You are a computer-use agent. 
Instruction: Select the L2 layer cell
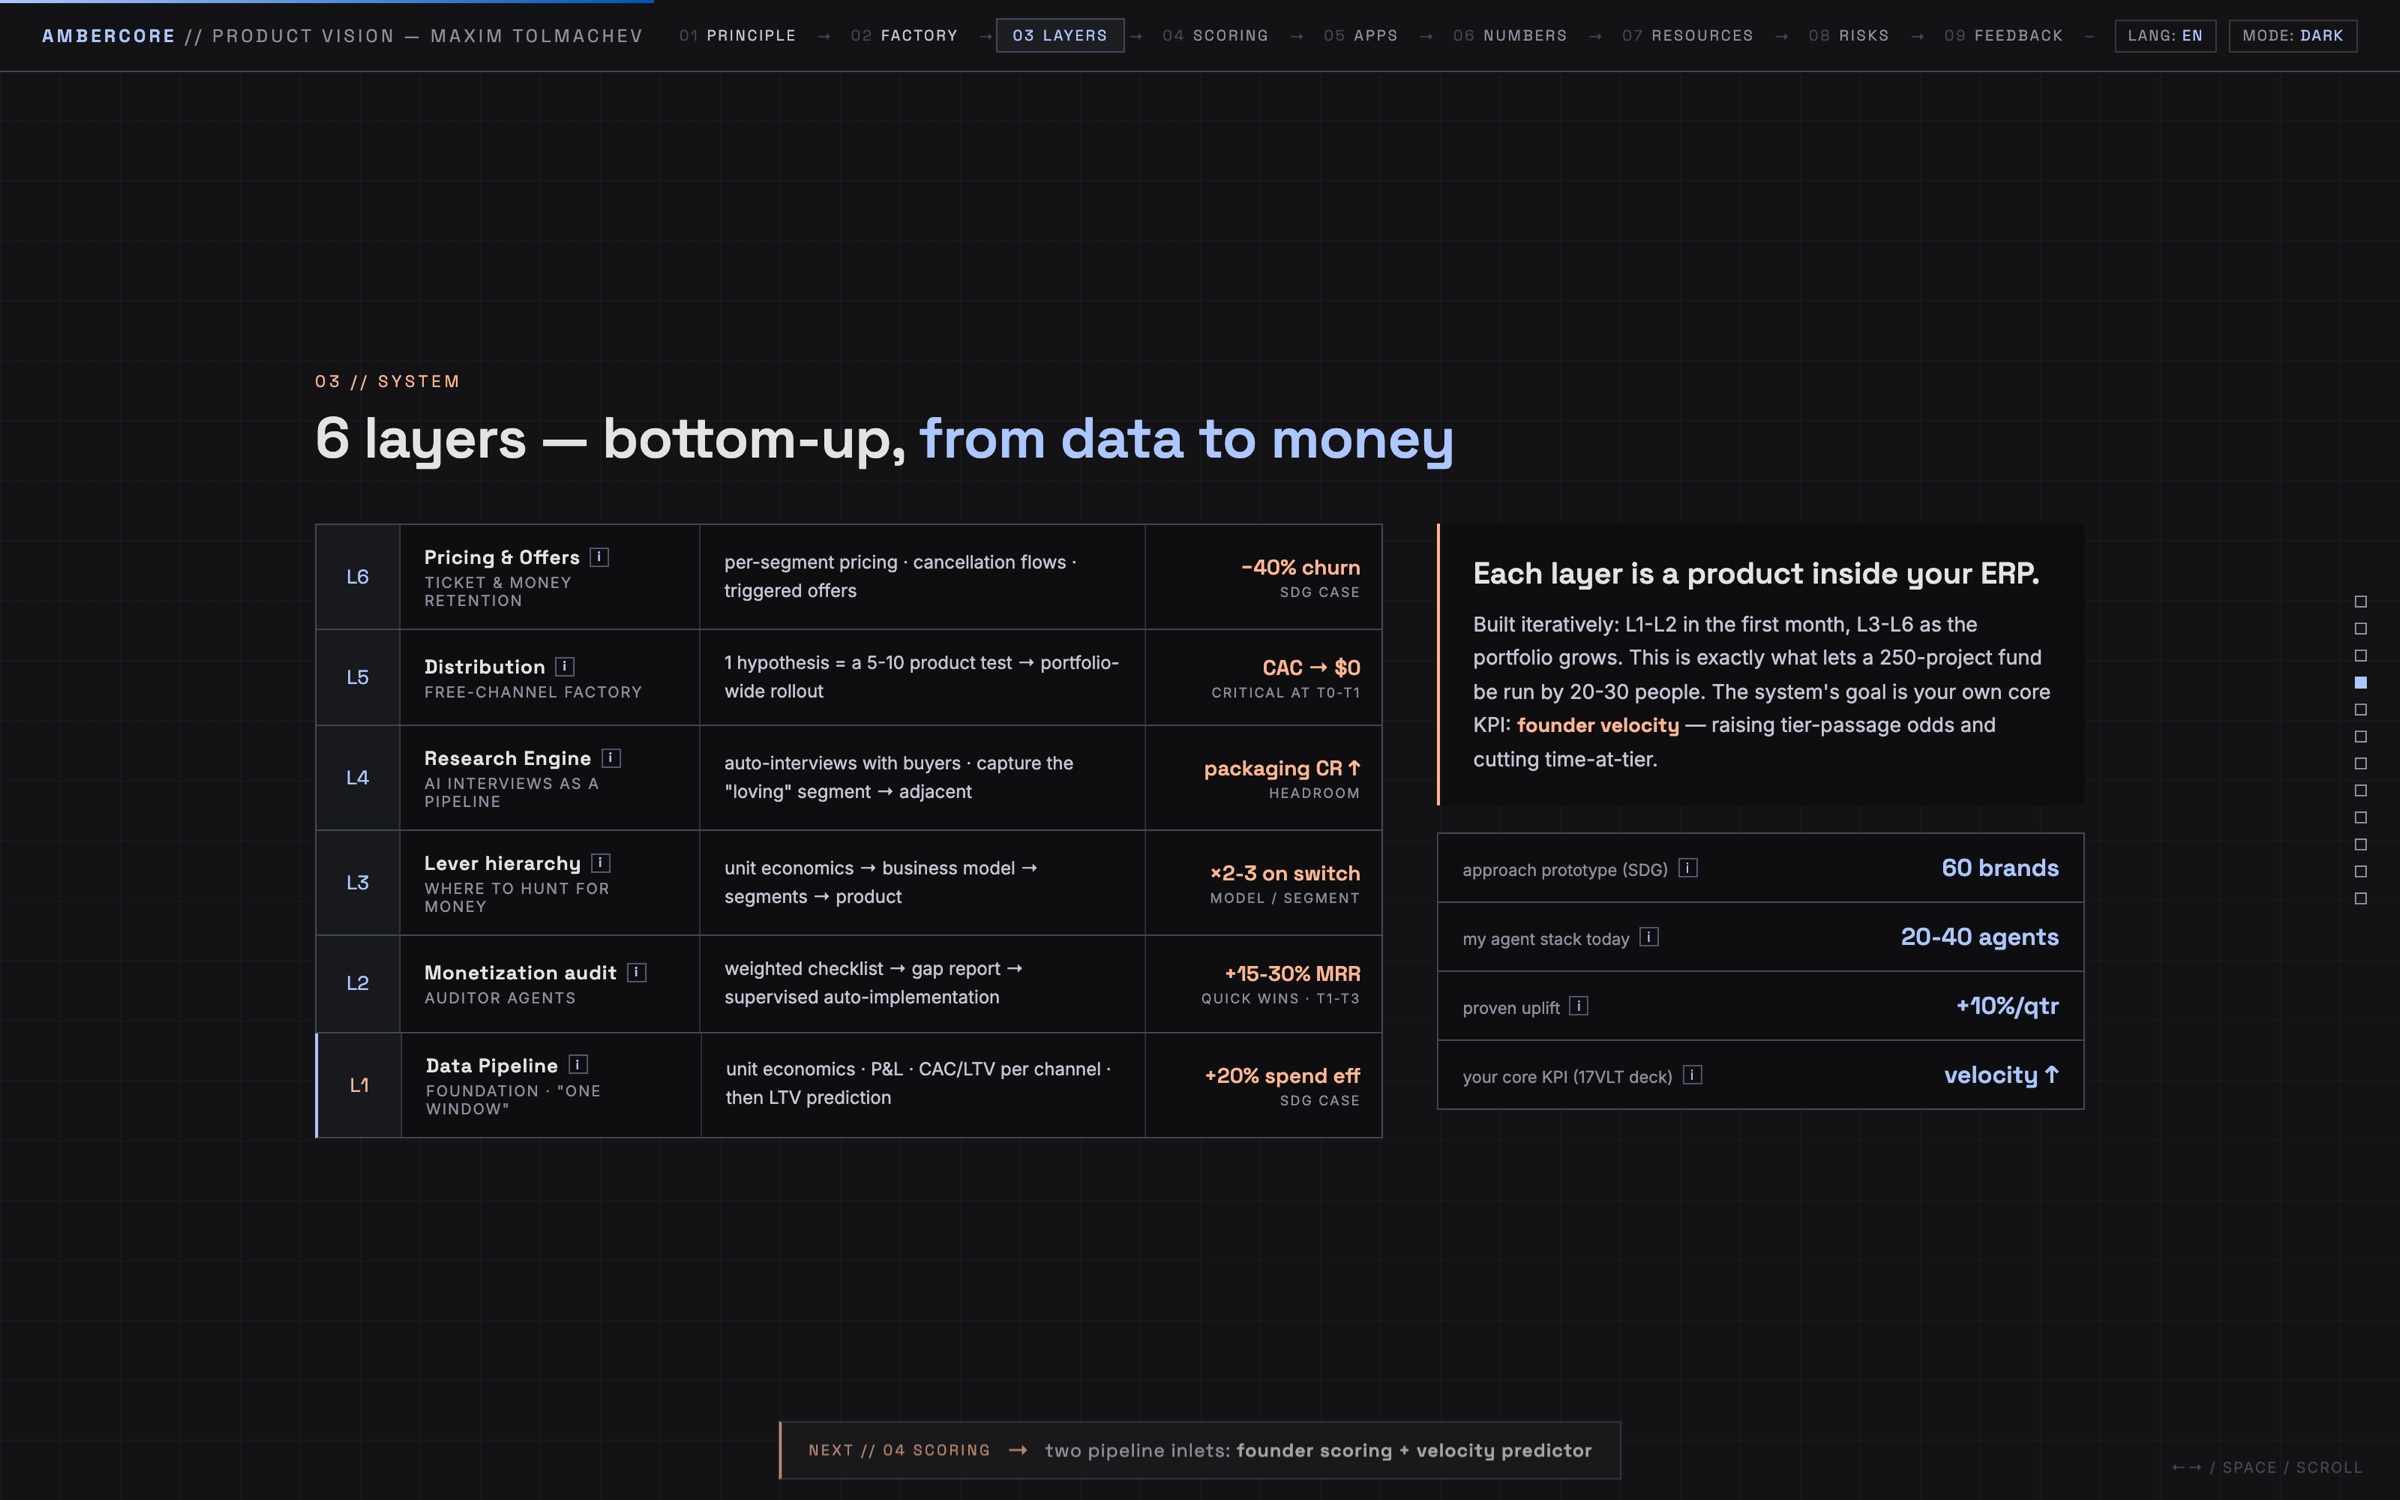click(358, 984)
